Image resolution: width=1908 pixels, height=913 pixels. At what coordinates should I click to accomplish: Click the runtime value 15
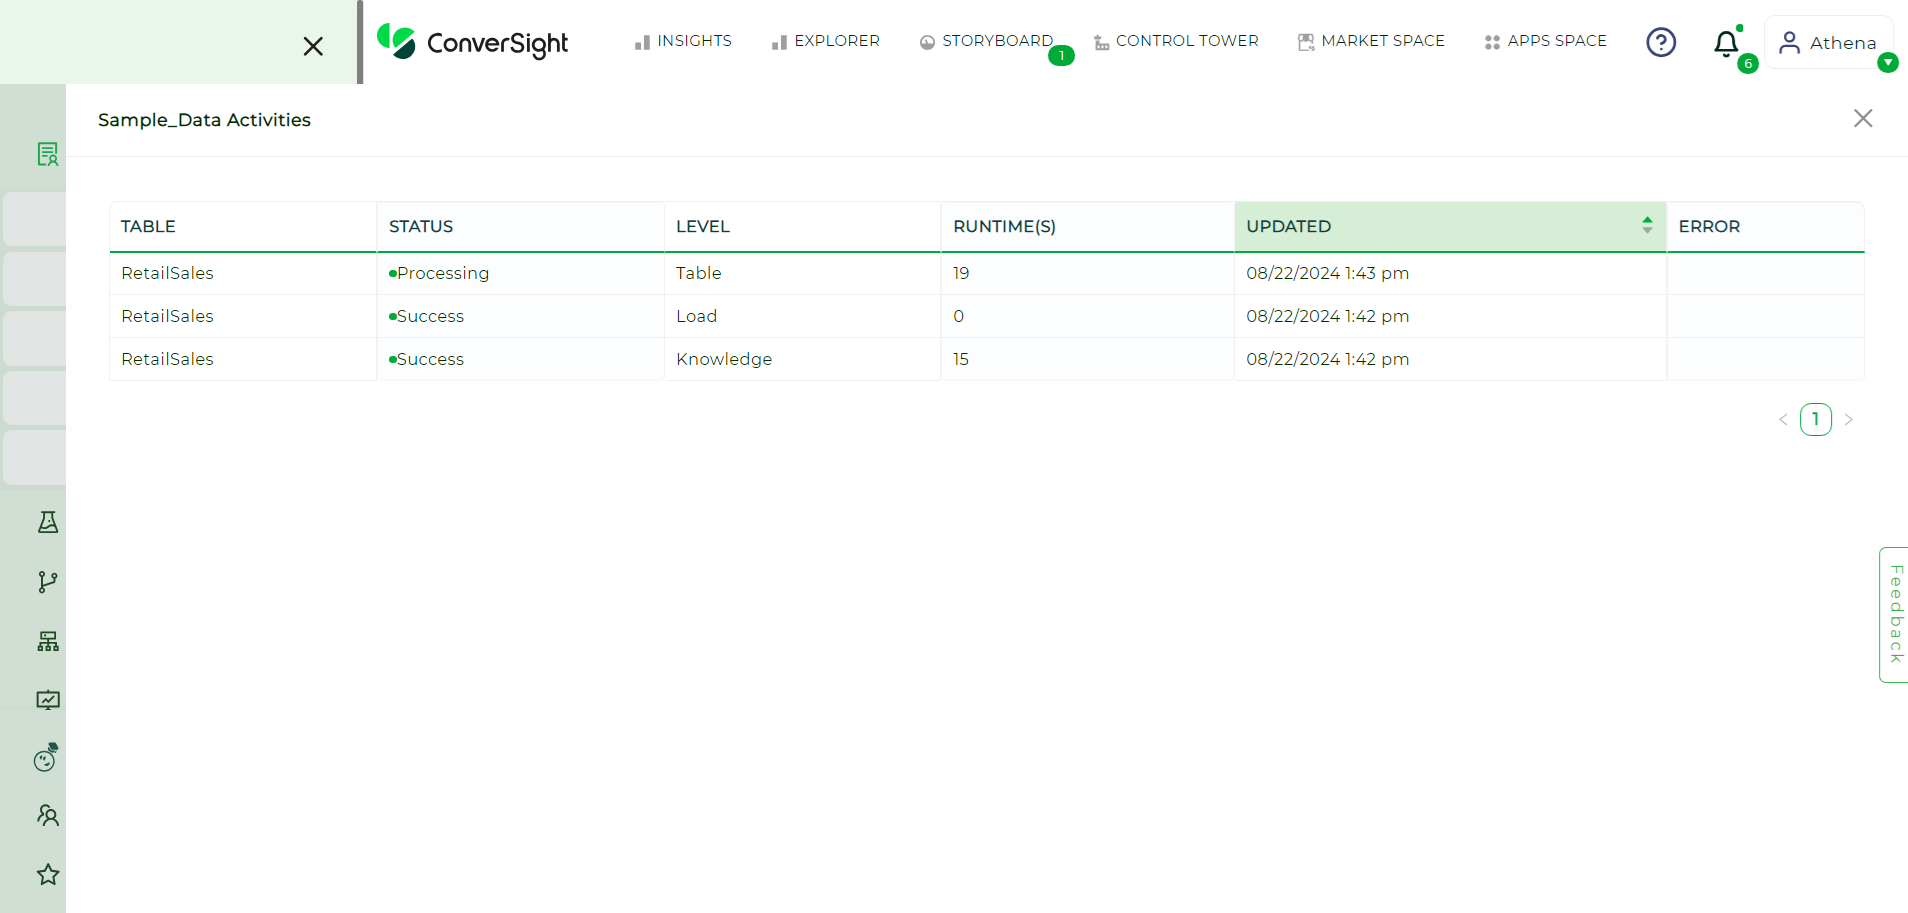[961, 359]
